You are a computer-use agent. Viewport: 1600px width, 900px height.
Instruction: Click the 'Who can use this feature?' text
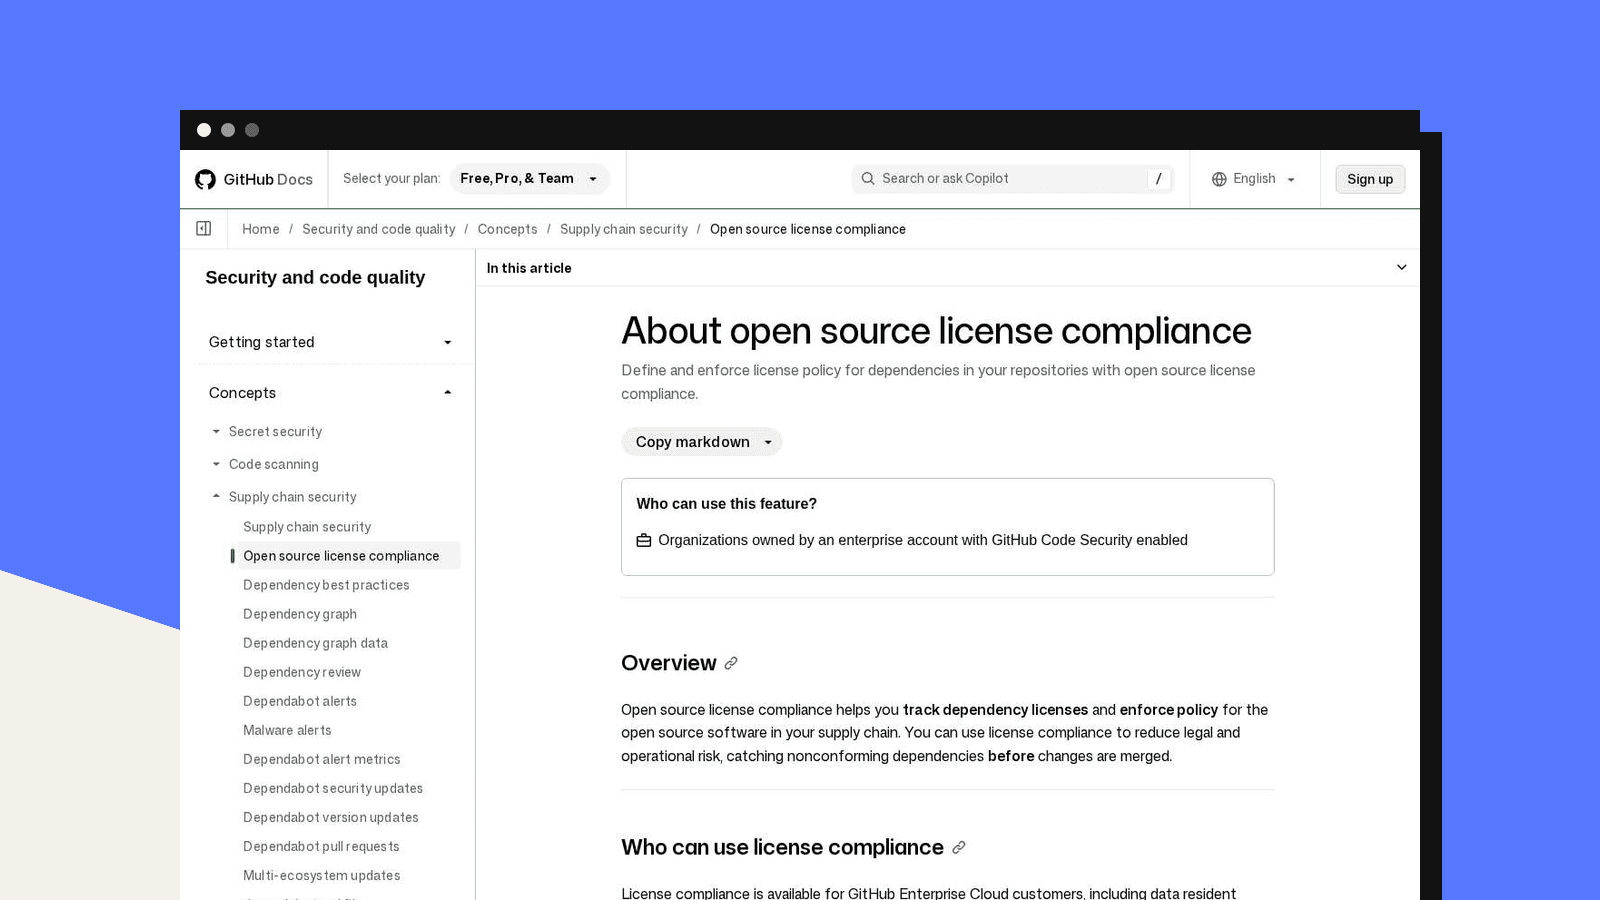(727, 504)
